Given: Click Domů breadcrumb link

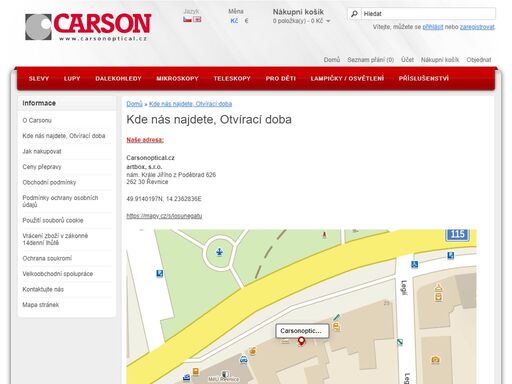Looking at the screenshot, I should (134, 104).
